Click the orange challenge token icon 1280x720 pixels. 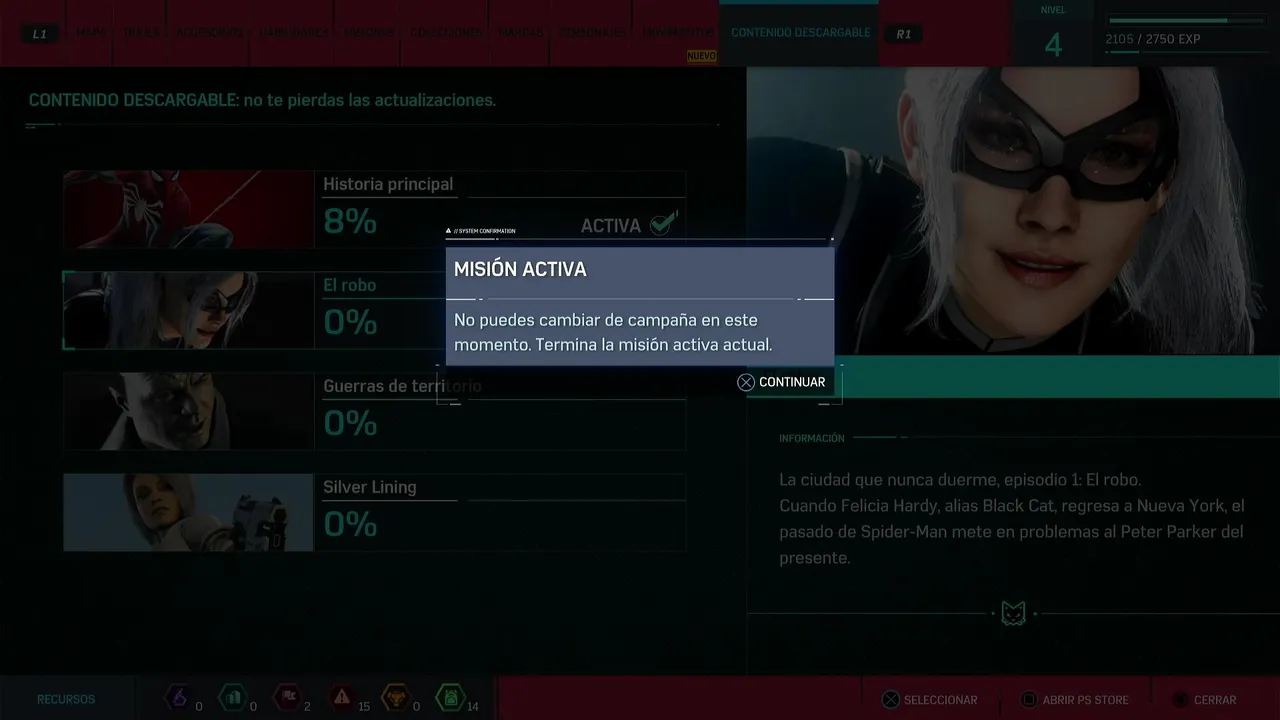[397, 697]
